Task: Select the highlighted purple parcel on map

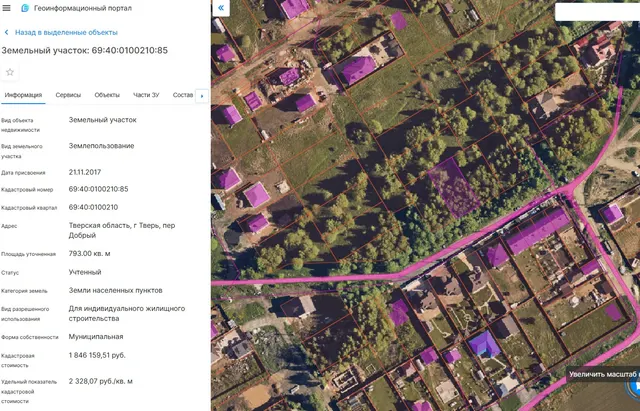Action: (453, 188)
